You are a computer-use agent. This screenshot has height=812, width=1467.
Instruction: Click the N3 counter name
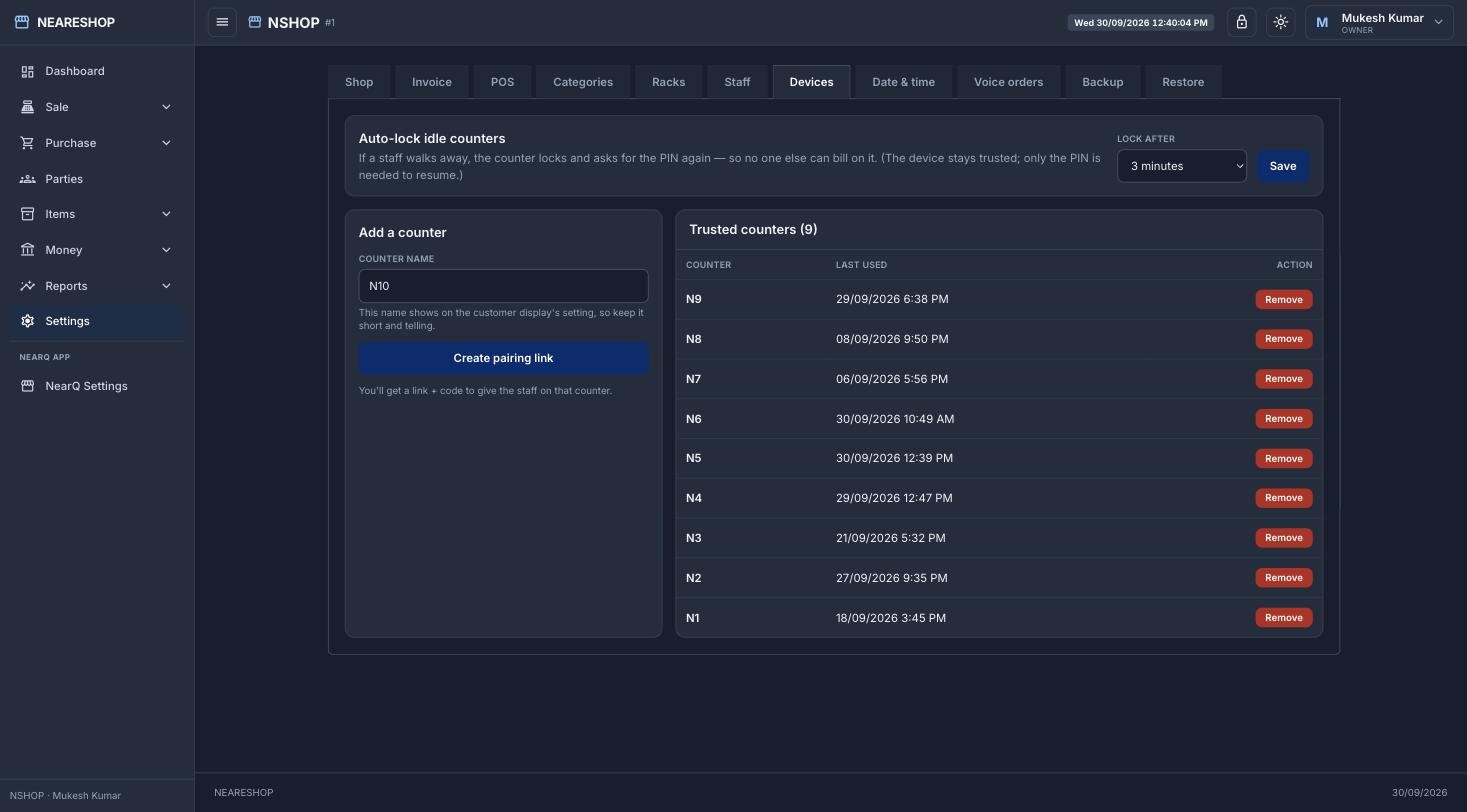[x=693, y=538]
